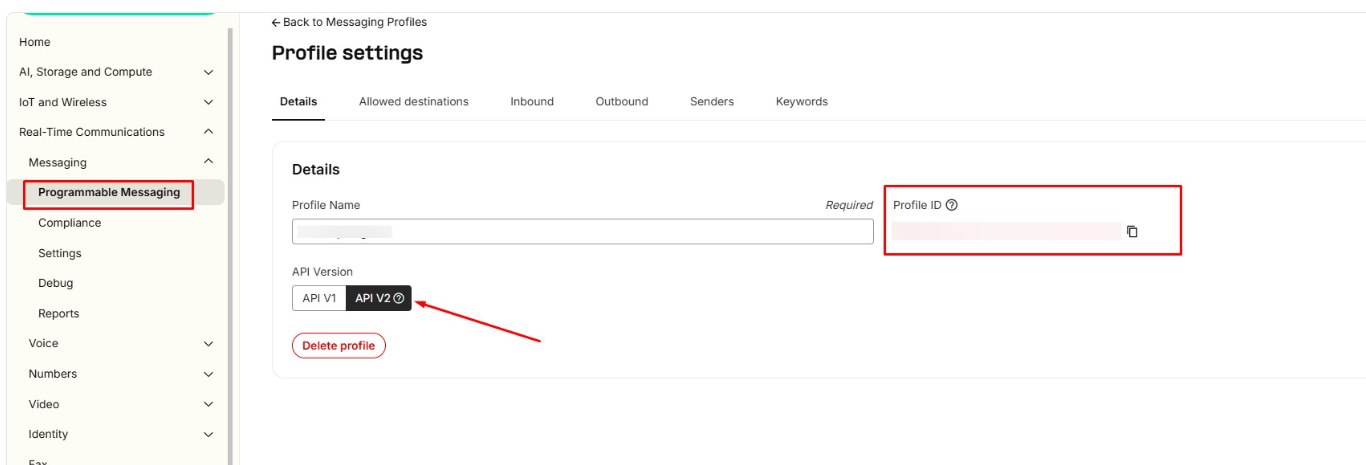Open Compliance in the sidebar
This screenshot has width=1366, height=465.
69,223
